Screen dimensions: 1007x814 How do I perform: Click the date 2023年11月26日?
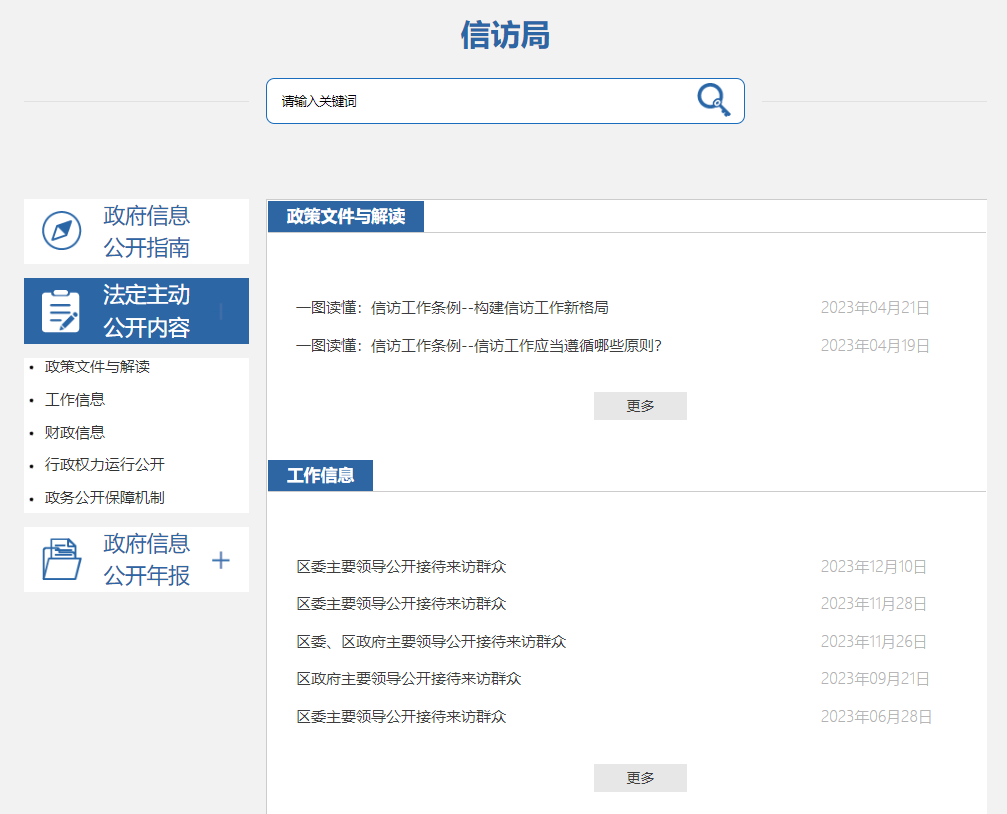pyautogui.click(x=874, y=641)
